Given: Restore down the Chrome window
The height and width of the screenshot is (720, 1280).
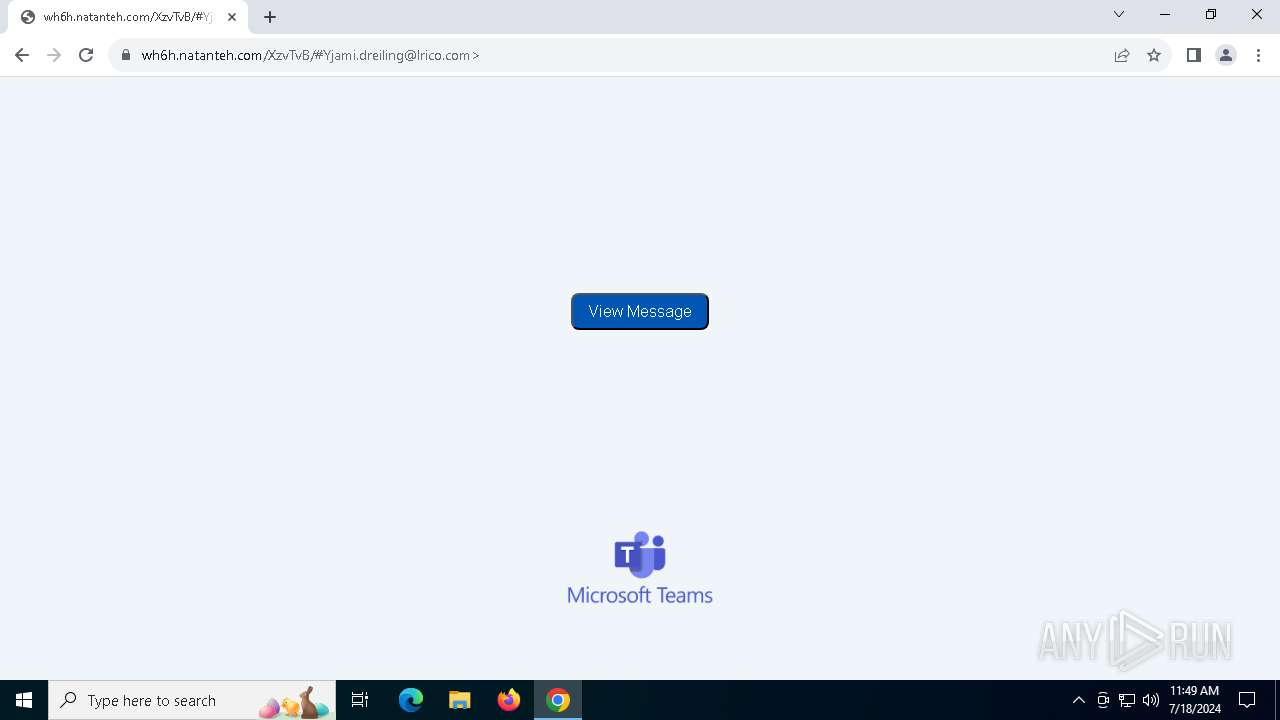Looking at the screenshot, I should 1211,15.
